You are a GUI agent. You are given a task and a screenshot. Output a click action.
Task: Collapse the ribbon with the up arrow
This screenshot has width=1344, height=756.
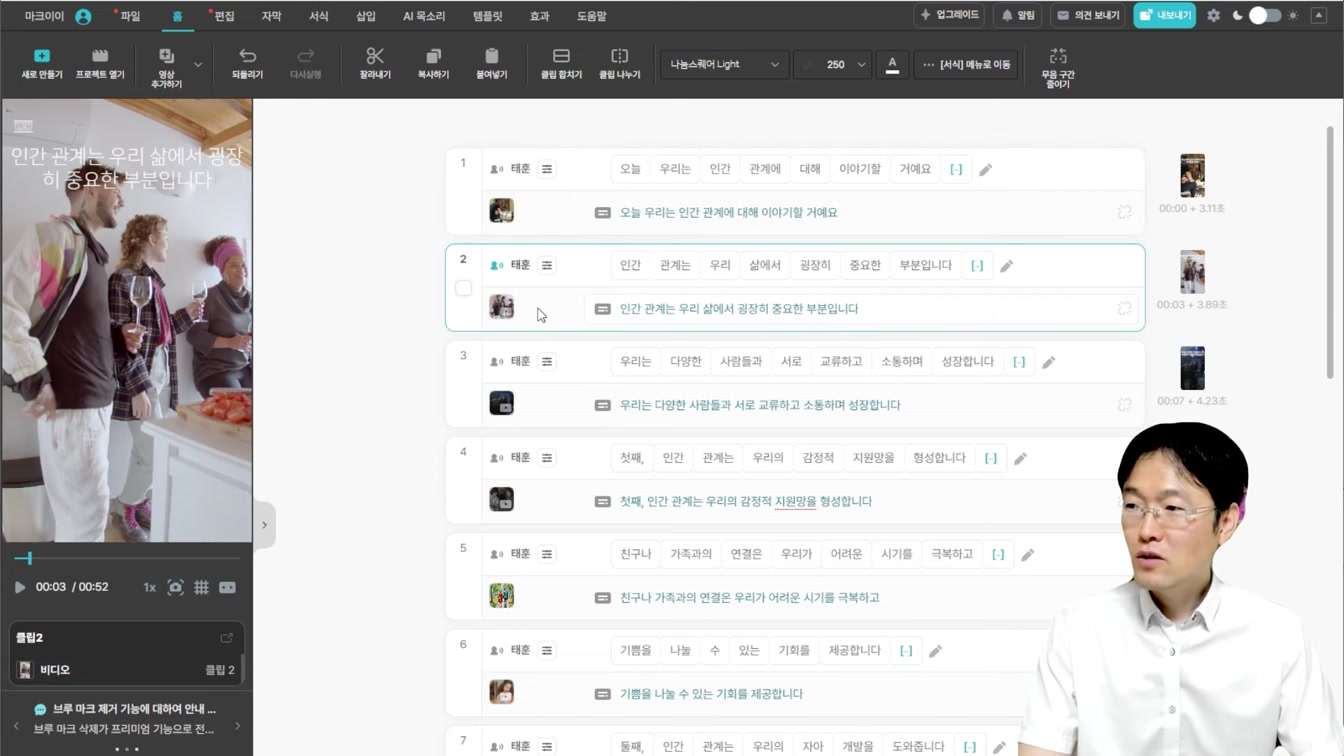tap(1319, 16)
